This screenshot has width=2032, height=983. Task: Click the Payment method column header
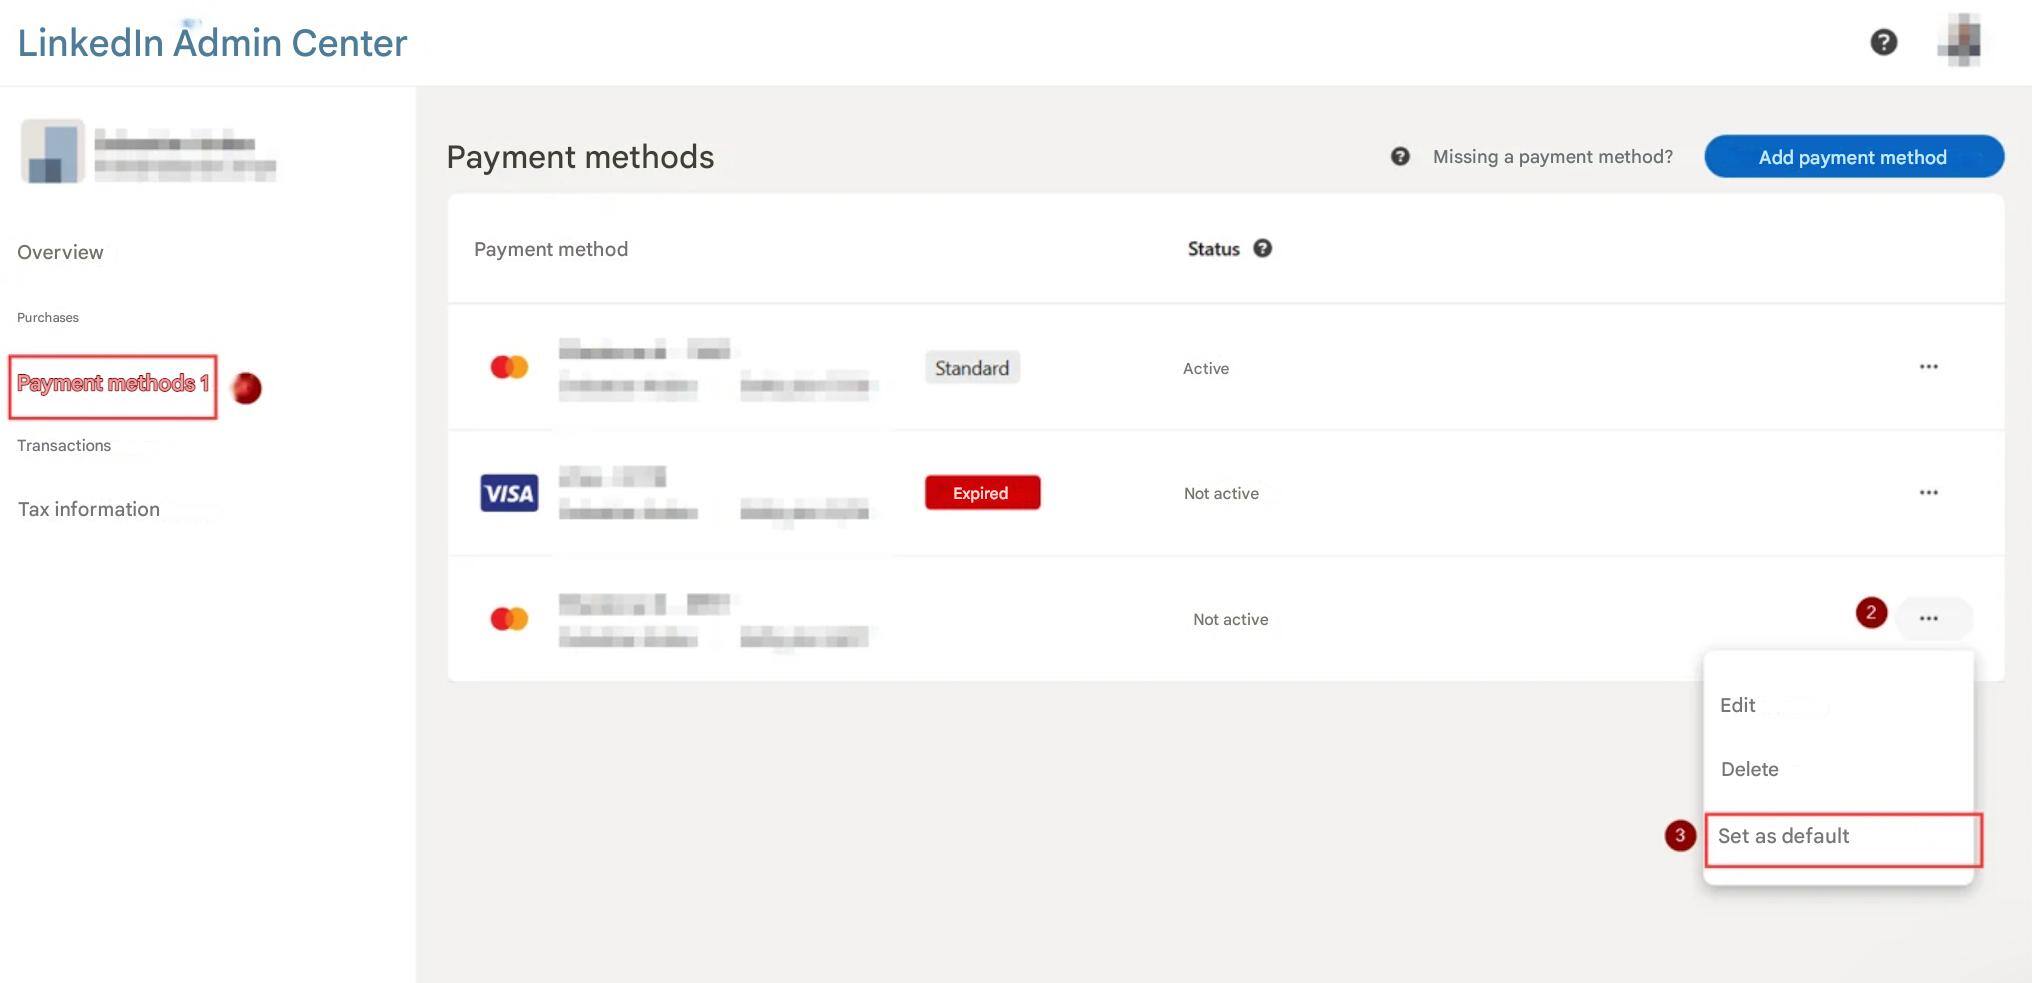[x=551, y=249]
